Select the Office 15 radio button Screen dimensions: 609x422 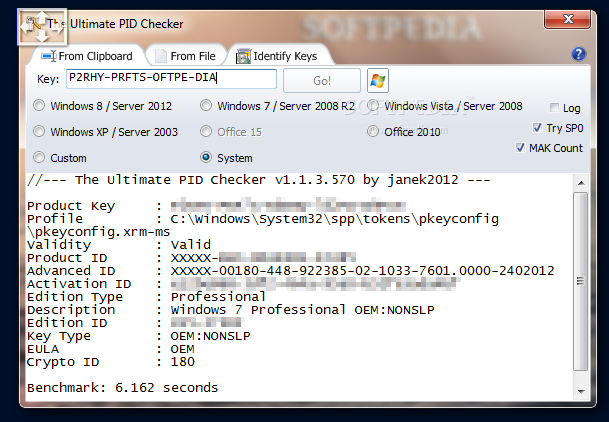[206, 132]
